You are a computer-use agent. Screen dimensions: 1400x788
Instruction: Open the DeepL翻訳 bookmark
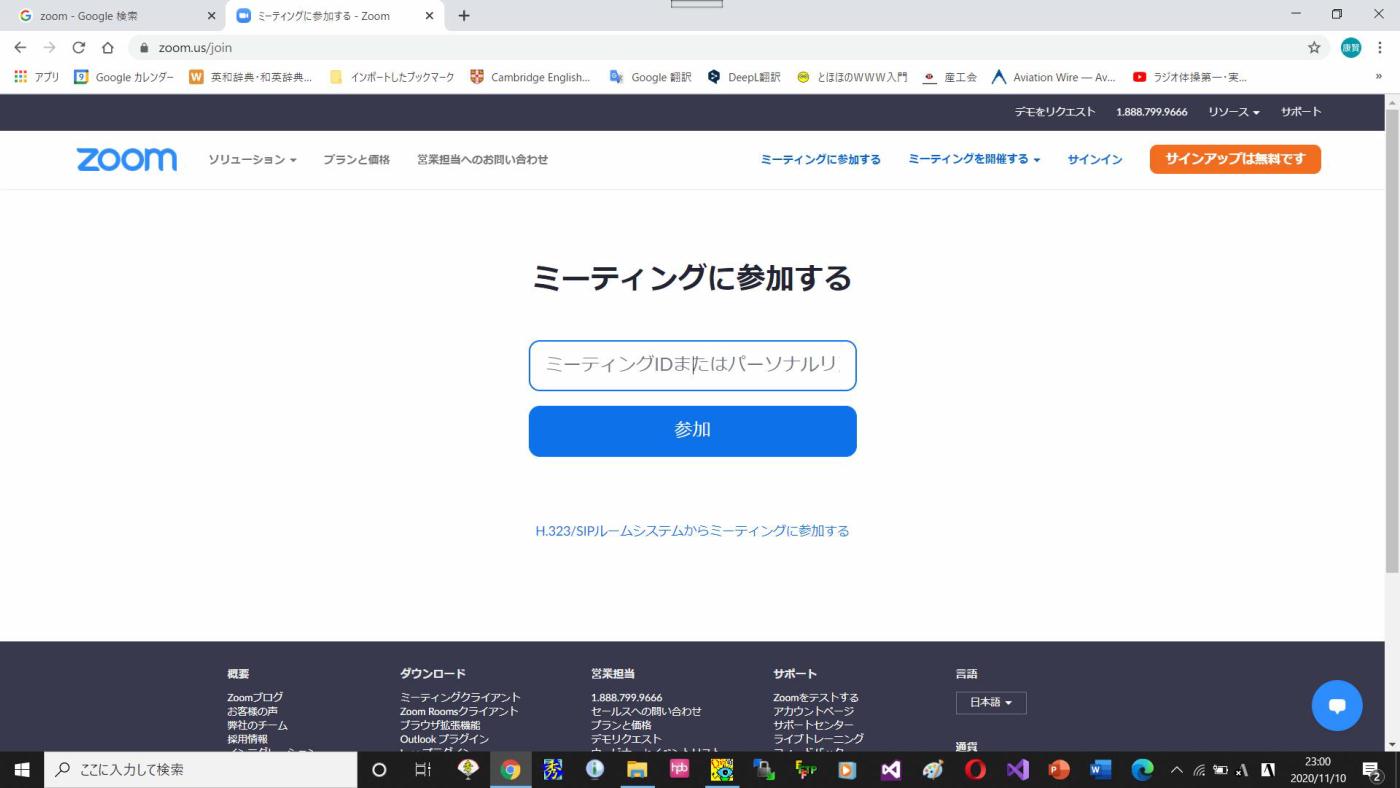(744, 77)
